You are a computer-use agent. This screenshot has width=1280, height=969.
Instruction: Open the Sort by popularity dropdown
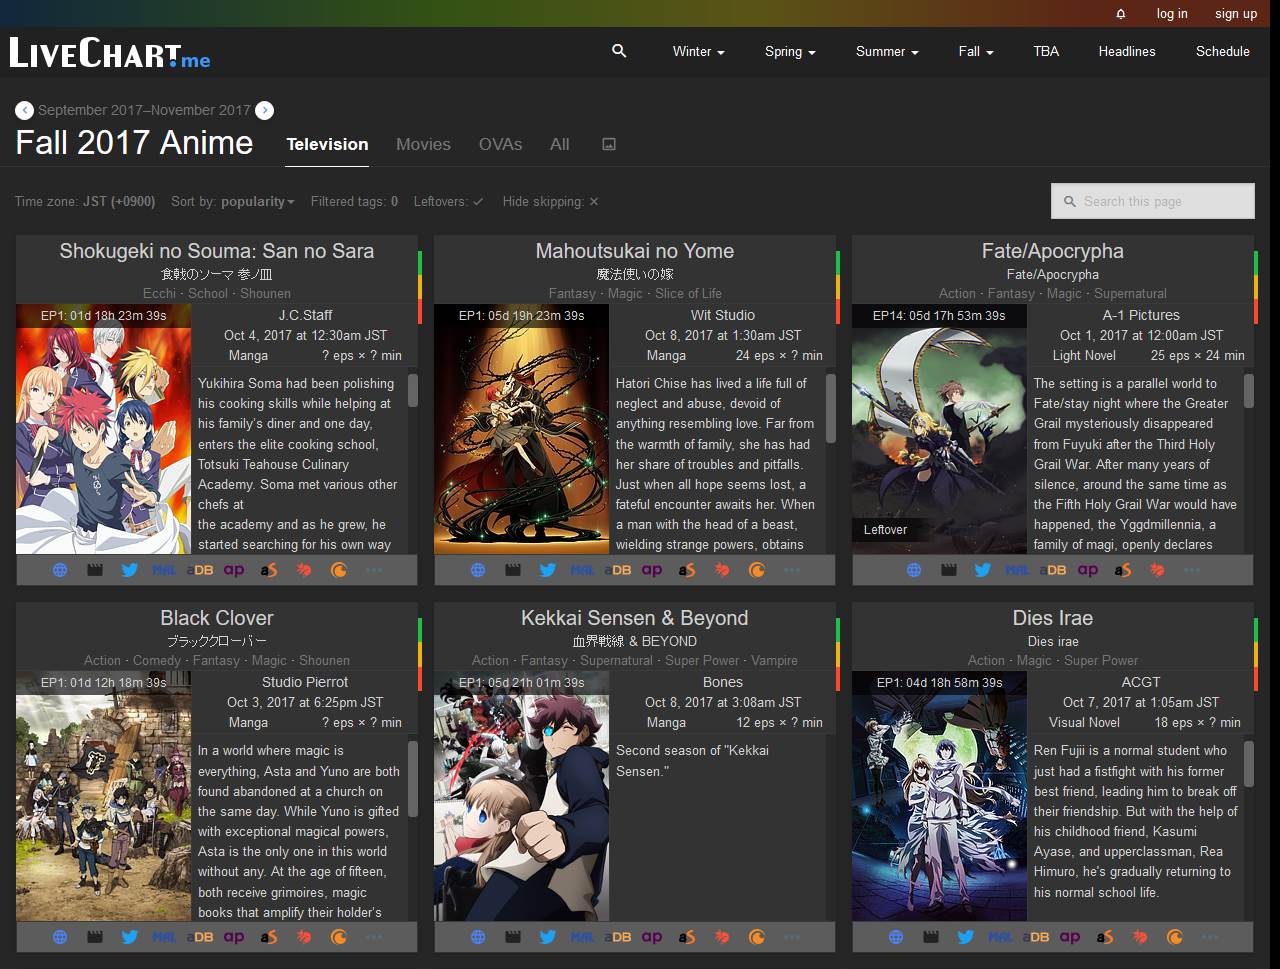233,201
